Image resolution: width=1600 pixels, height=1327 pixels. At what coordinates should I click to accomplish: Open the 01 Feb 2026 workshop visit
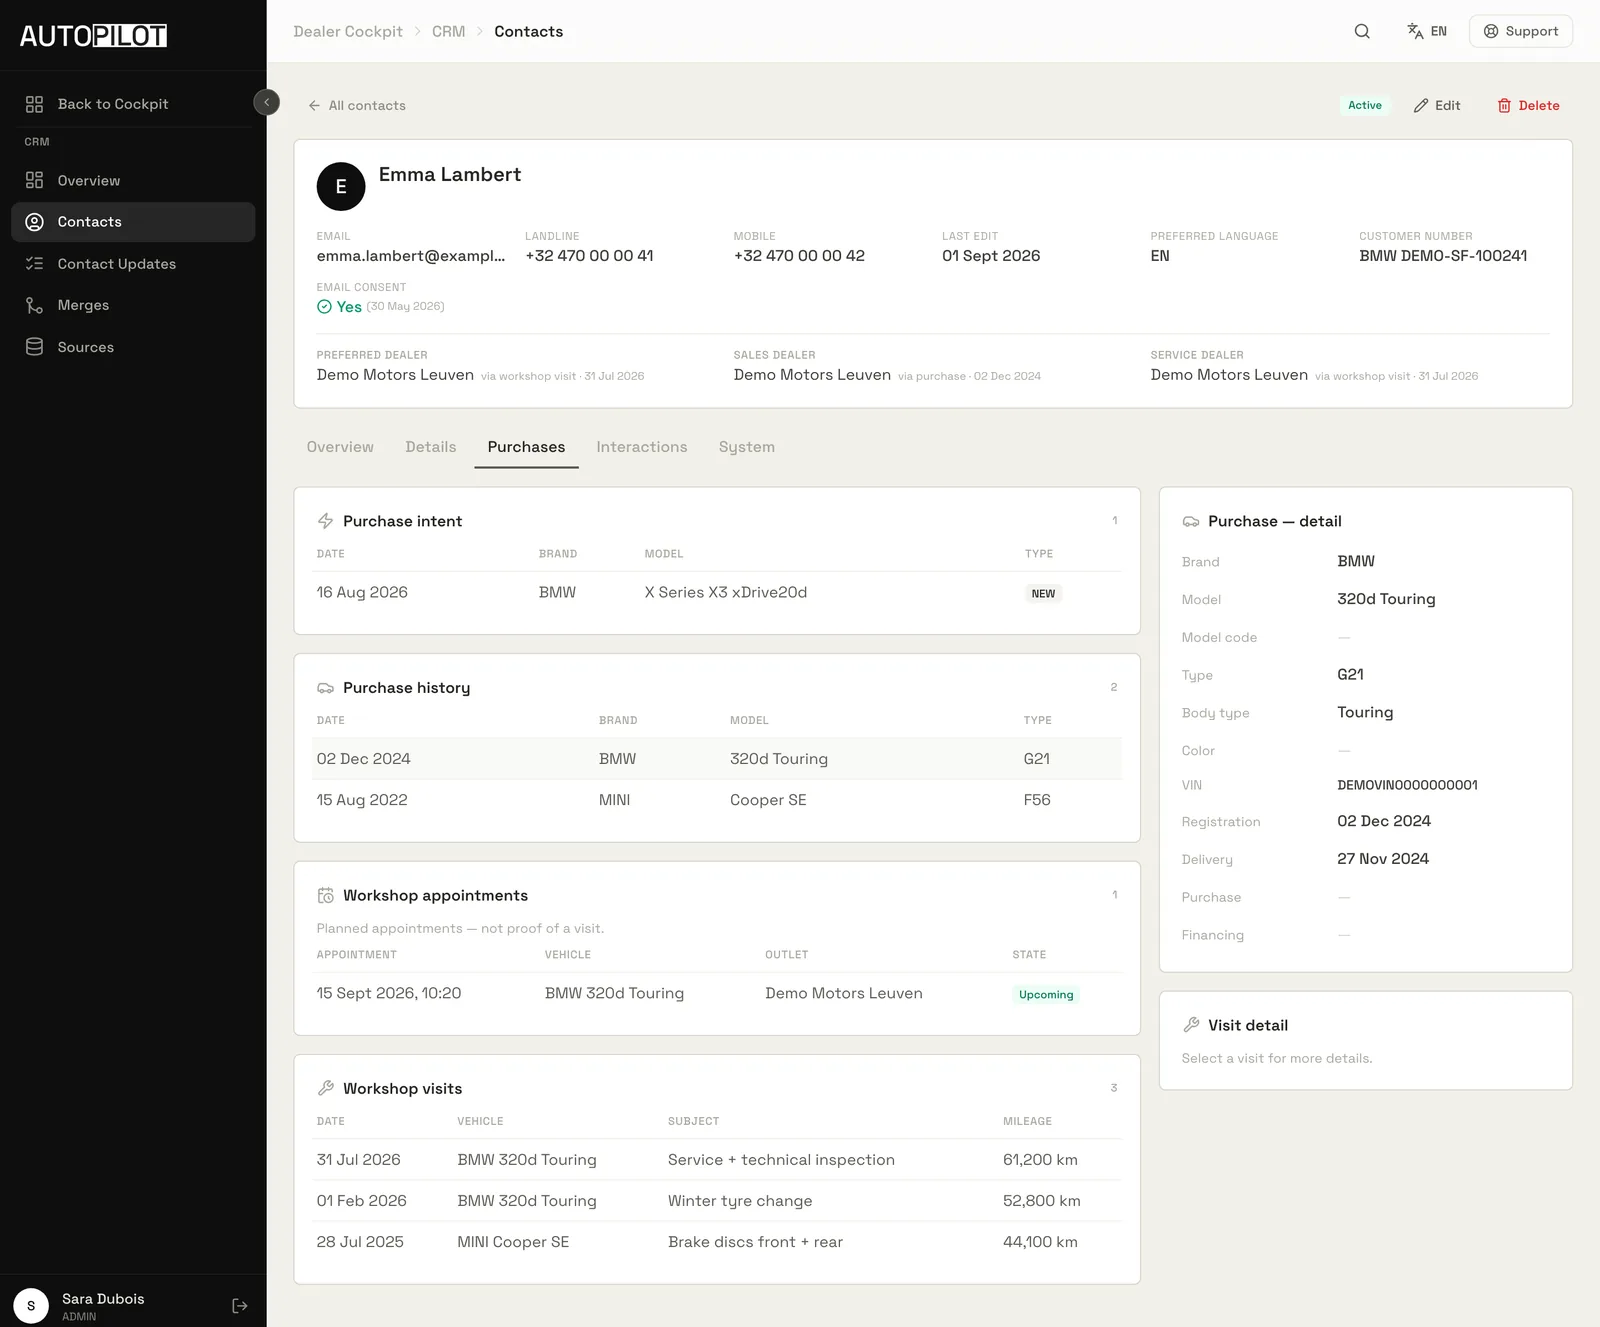[x=717, y=1201]
